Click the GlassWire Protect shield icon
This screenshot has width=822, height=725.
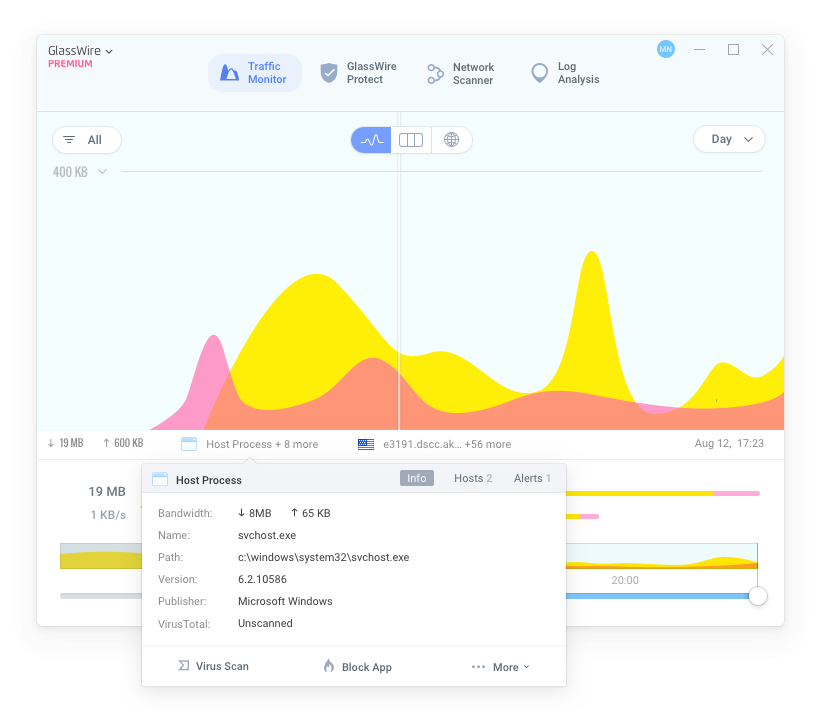point(329,73)
